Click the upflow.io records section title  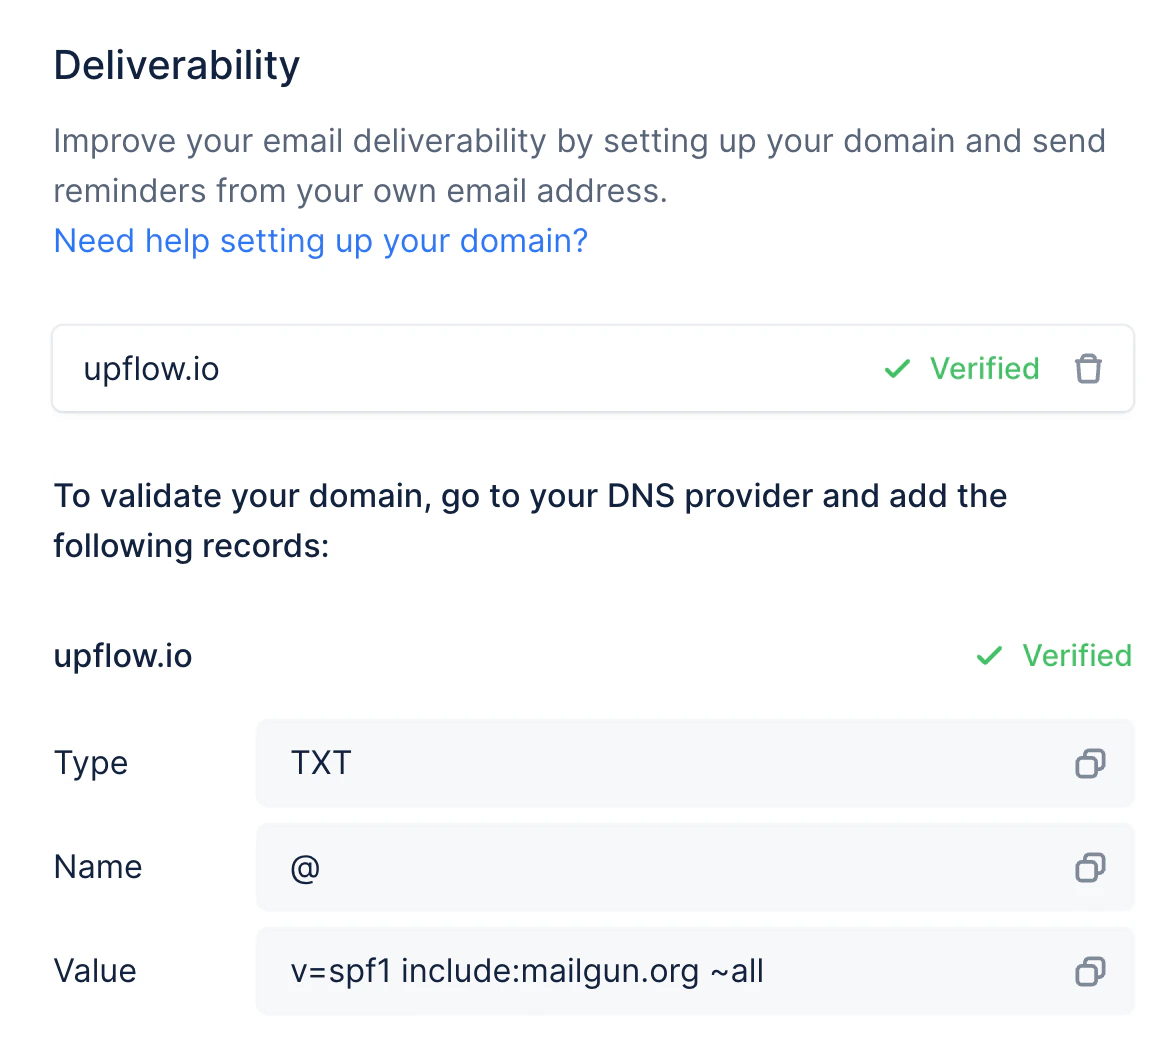click(x=123, y=656)
